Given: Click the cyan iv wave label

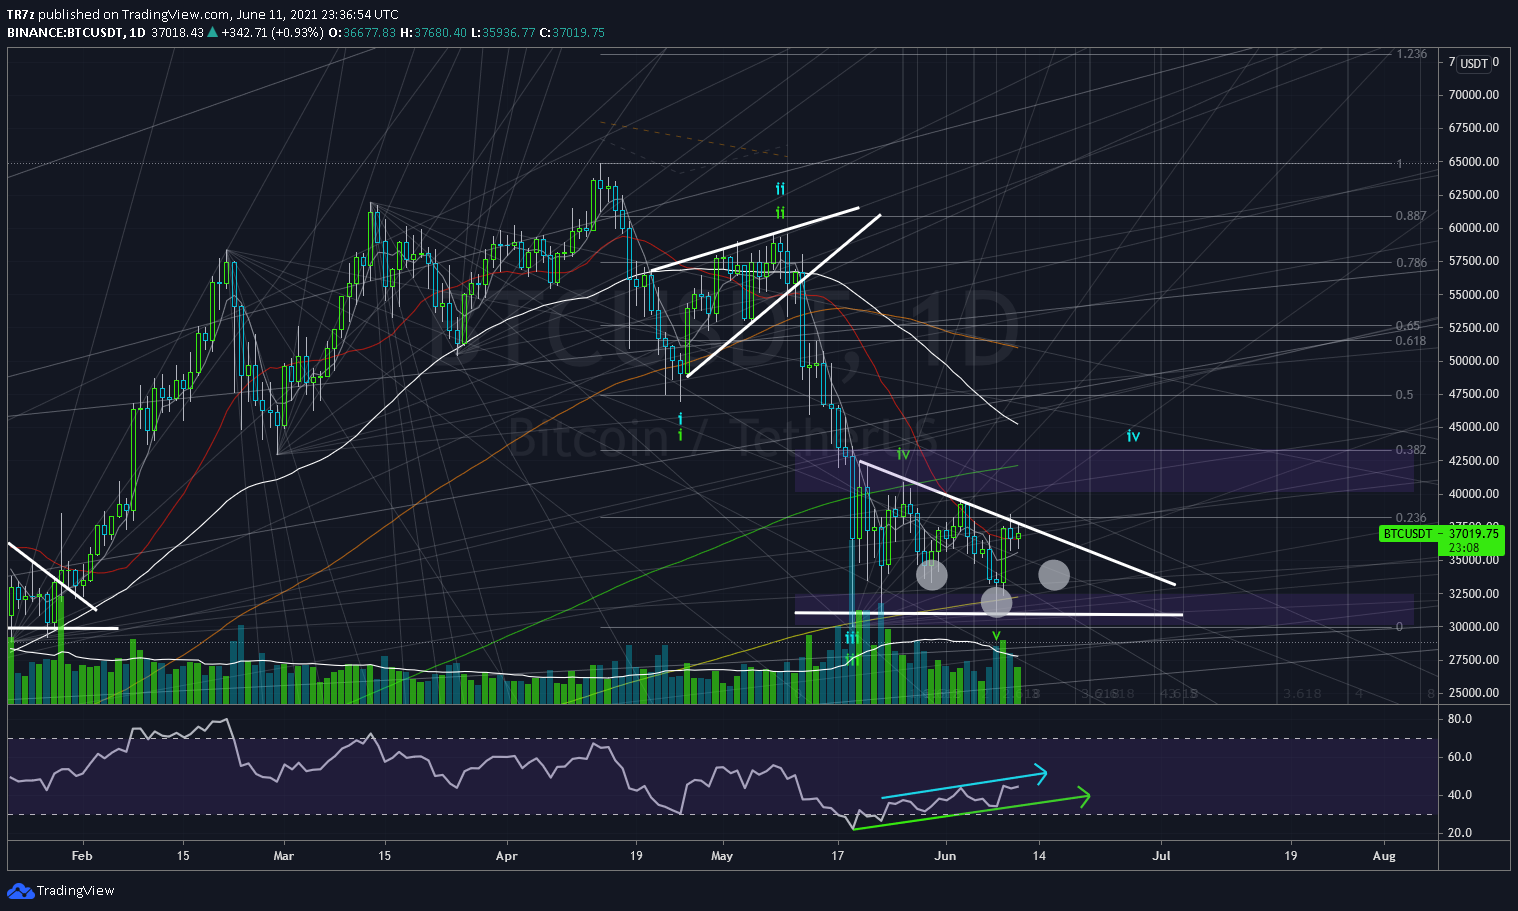Looking at the screenshot, I should (x=1133, y=436).
